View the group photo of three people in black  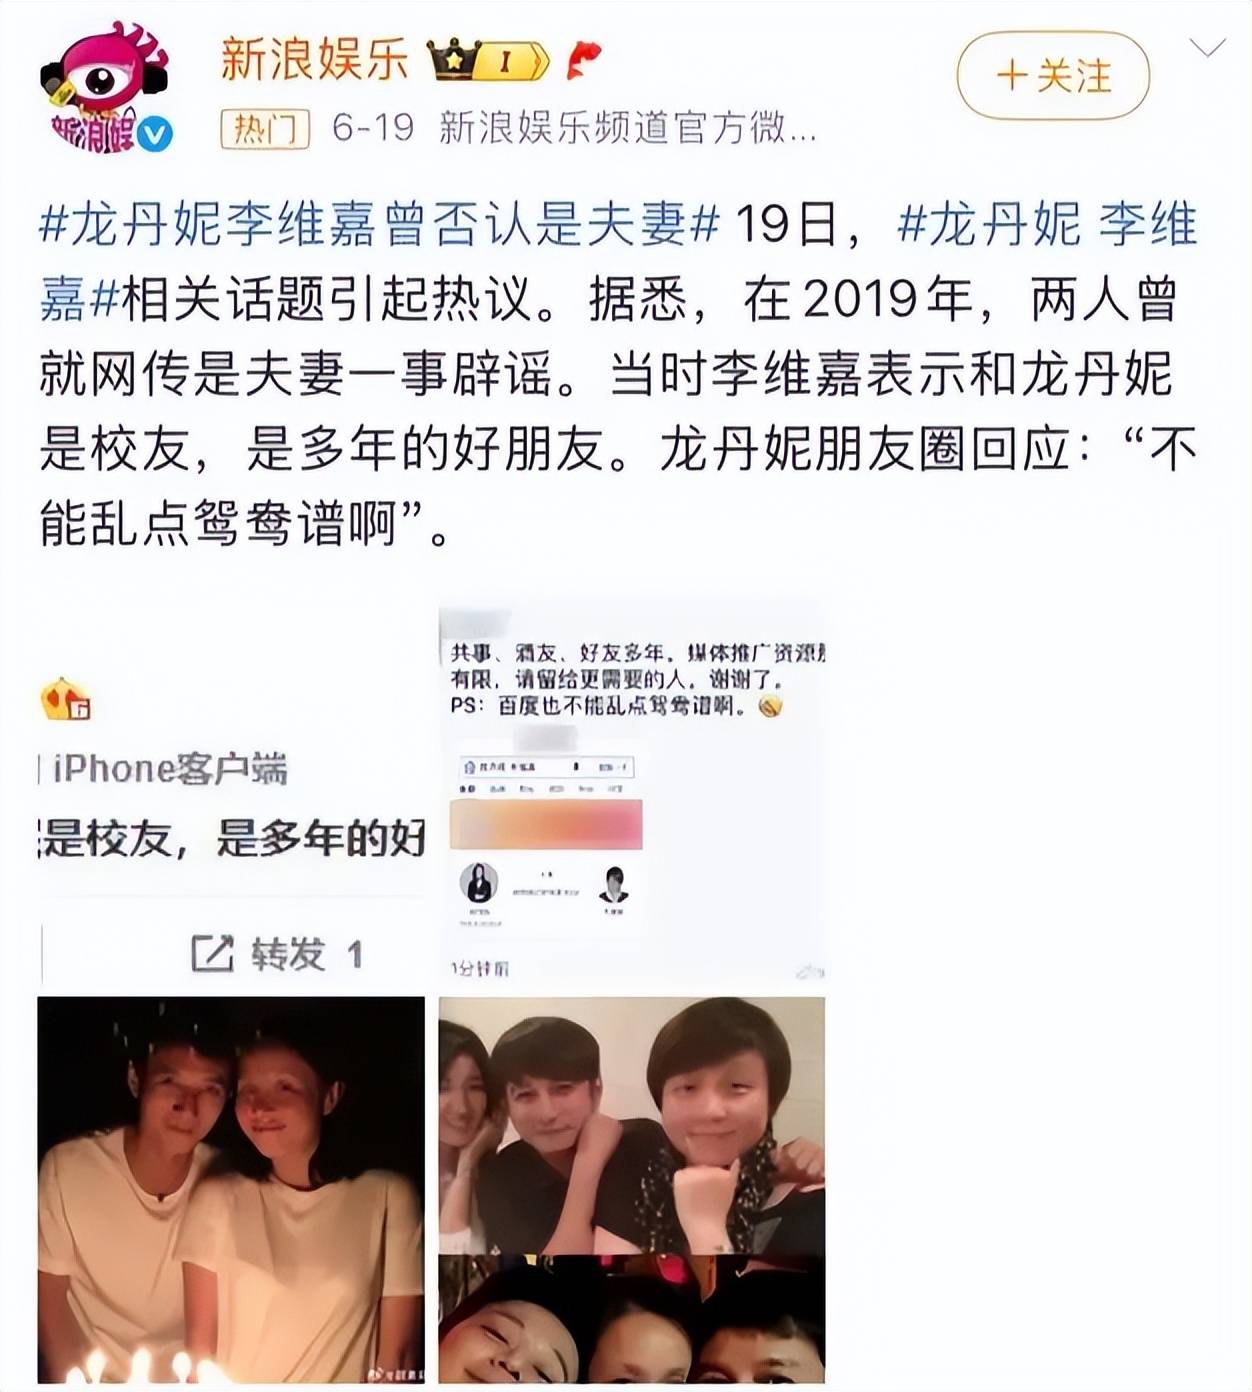[632, 1125]
